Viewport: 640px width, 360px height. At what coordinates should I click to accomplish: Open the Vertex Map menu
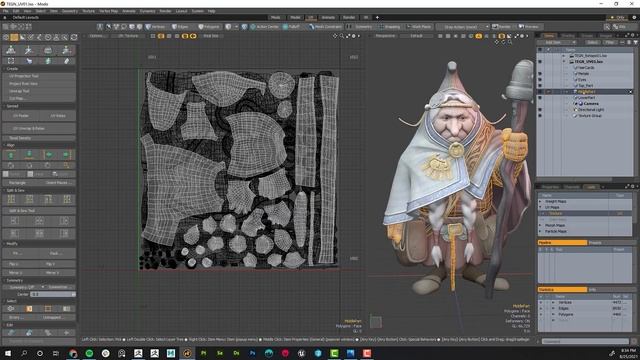pos(108,11)
